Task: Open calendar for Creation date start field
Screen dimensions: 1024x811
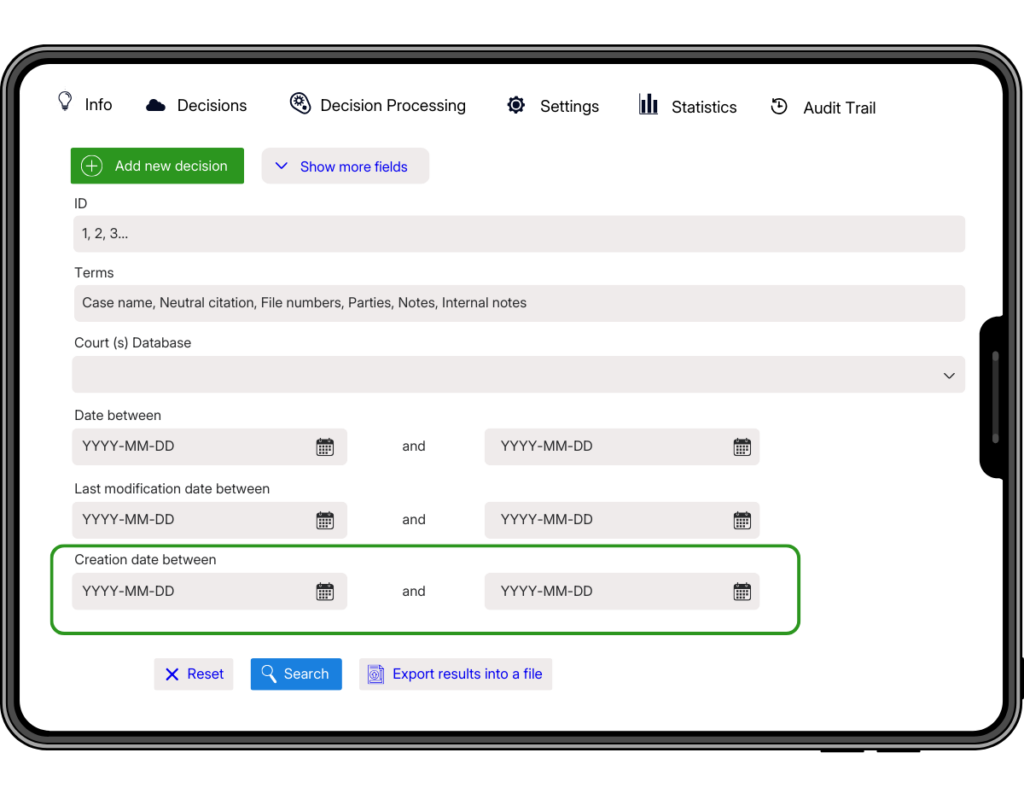Action: point(325,592)
